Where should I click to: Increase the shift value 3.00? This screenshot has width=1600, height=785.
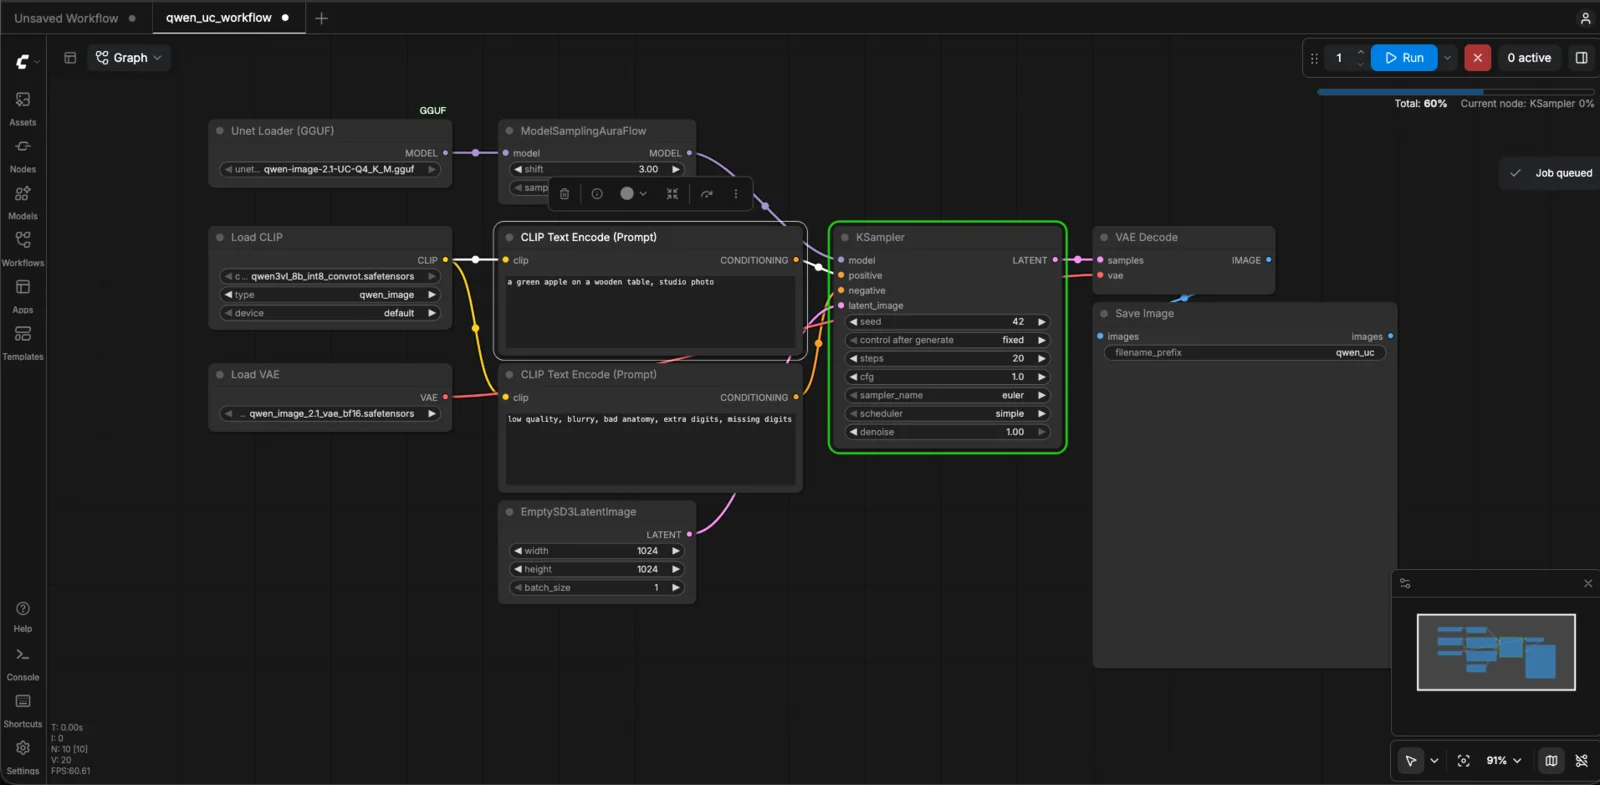(676, 170)
